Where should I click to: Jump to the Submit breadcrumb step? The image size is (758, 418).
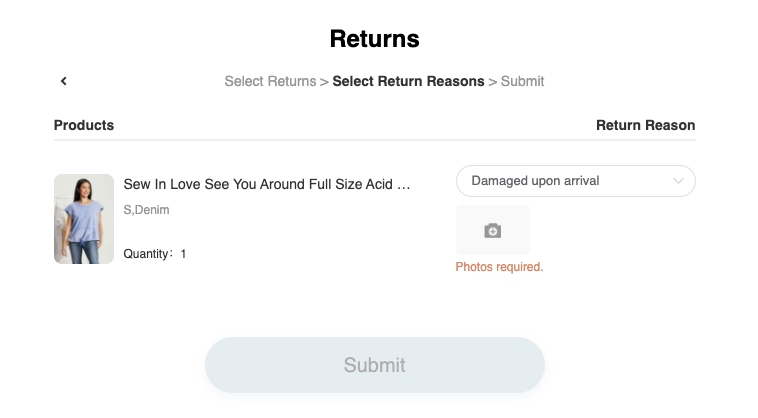(522, 81)
